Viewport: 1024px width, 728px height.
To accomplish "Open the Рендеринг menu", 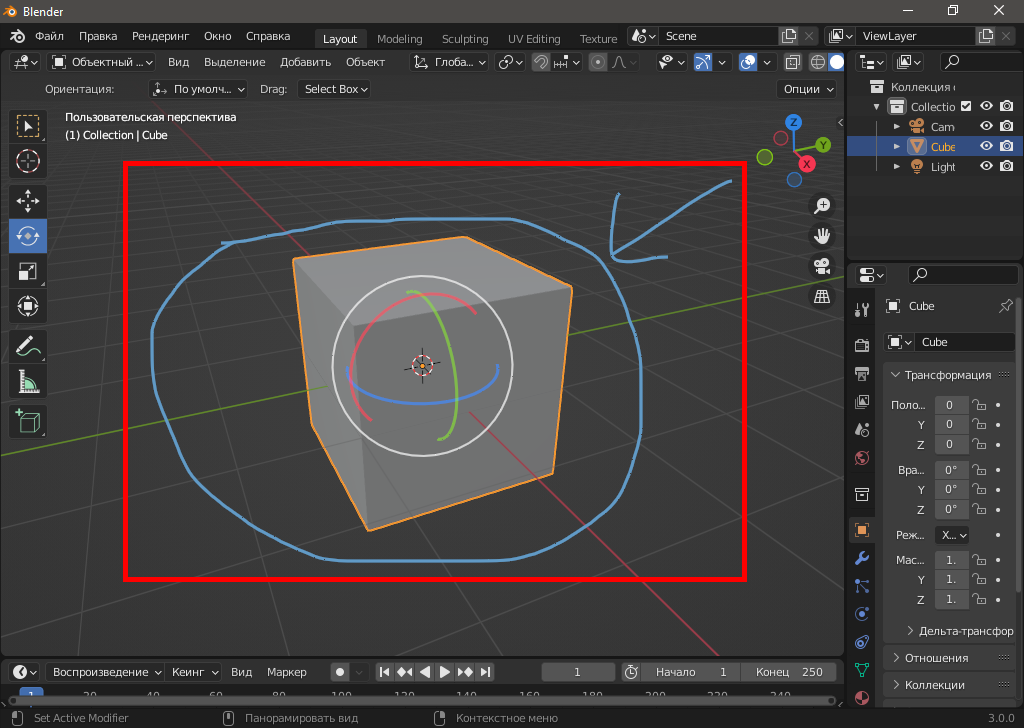I will coord(160,36).
